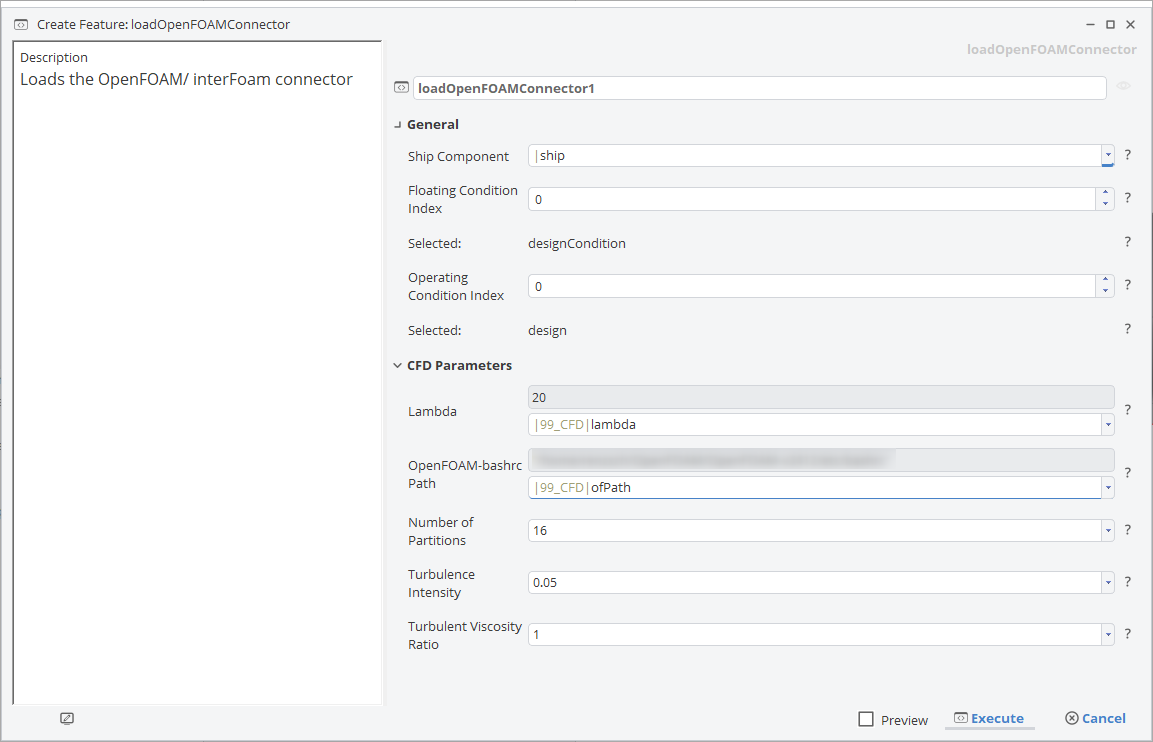1153x742 pixels.
Task: Click the Execute button
Action: [989, 718]
